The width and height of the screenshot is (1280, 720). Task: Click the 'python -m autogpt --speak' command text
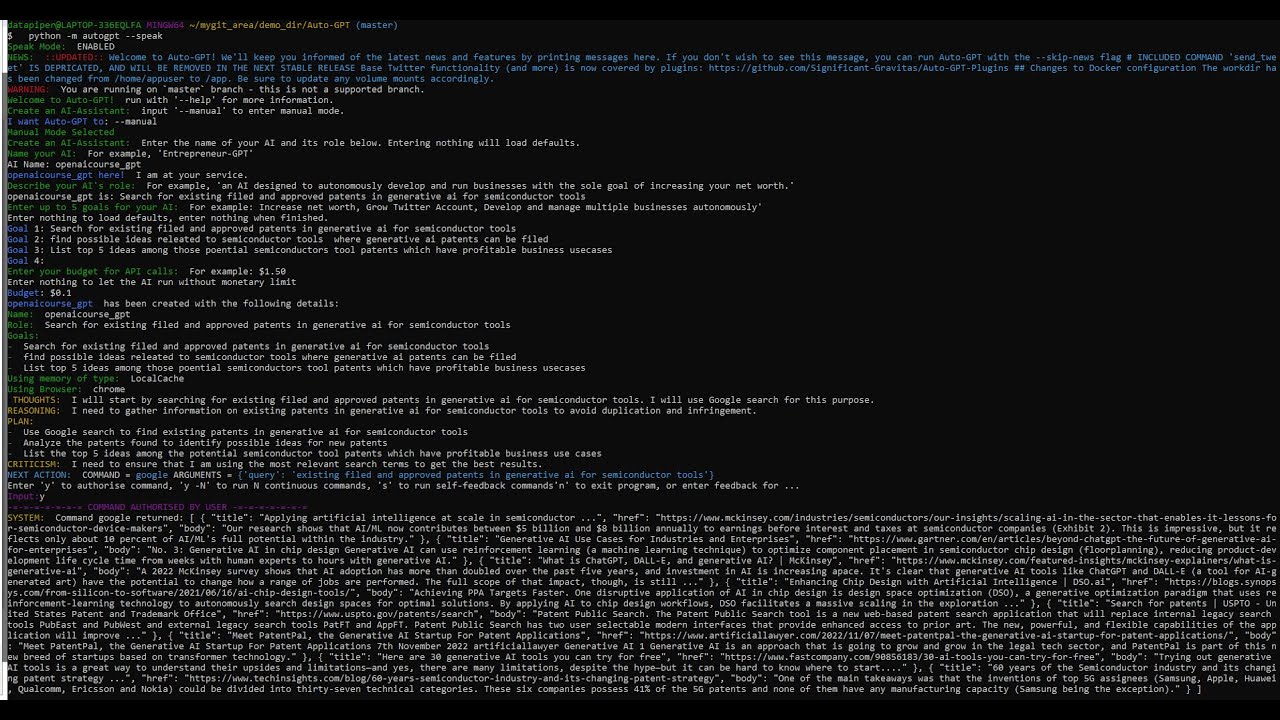click(x=95, y=36)
